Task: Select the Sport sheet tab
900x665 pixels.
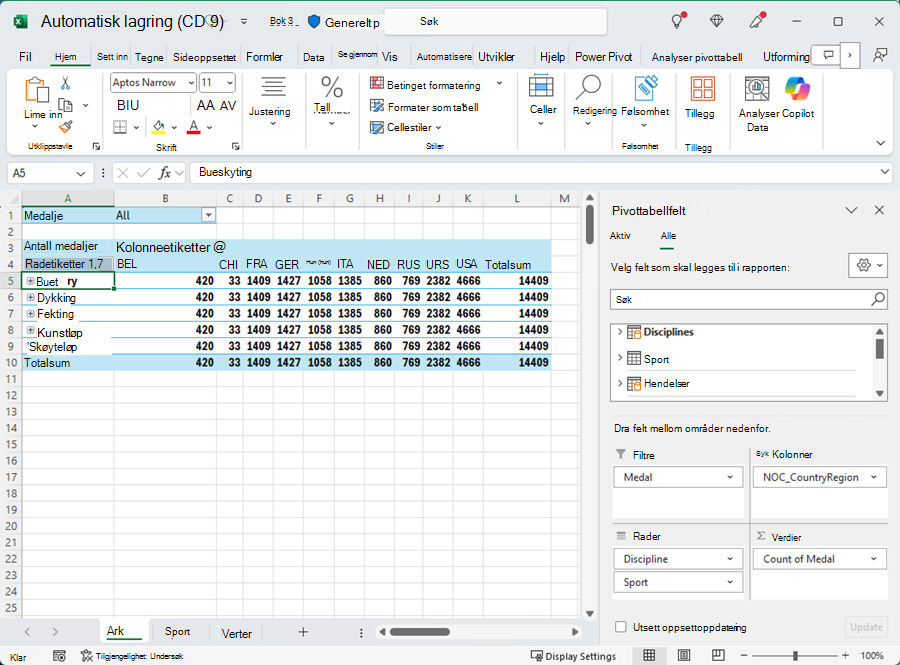Action: pyautogui.click(x=177, y=631)
